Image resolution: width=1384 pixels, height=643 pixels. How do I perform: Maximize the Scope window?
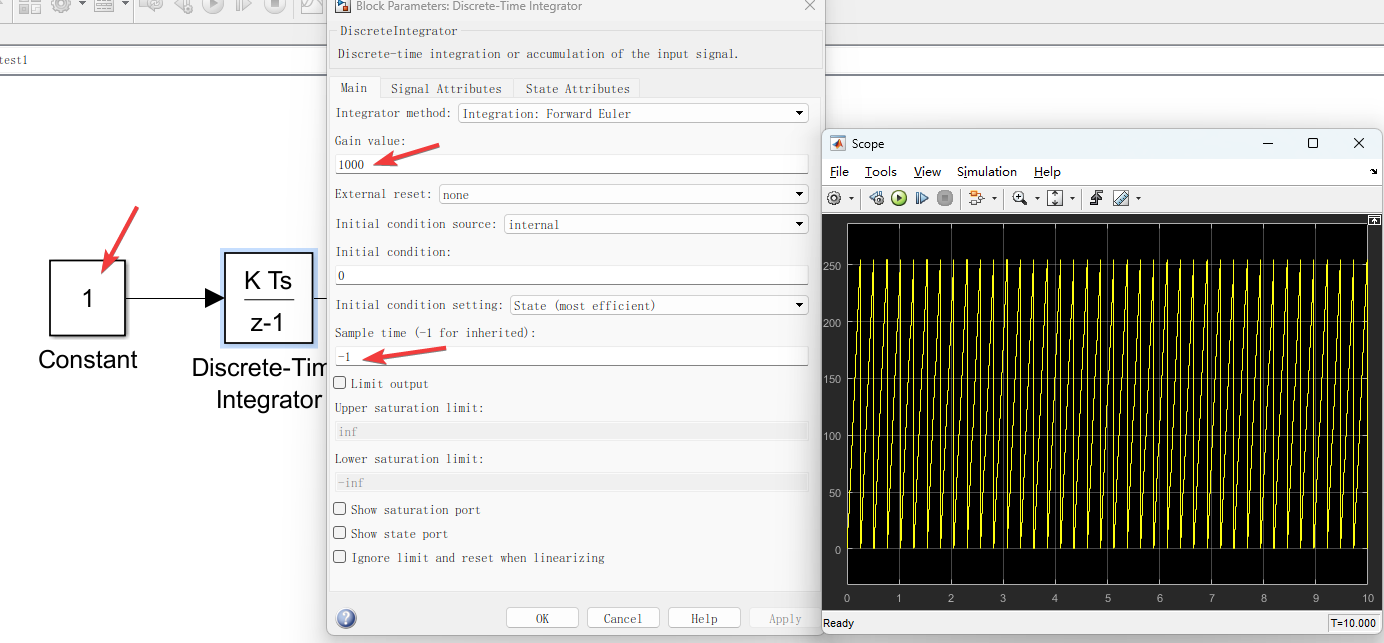tap(1313, 143)
